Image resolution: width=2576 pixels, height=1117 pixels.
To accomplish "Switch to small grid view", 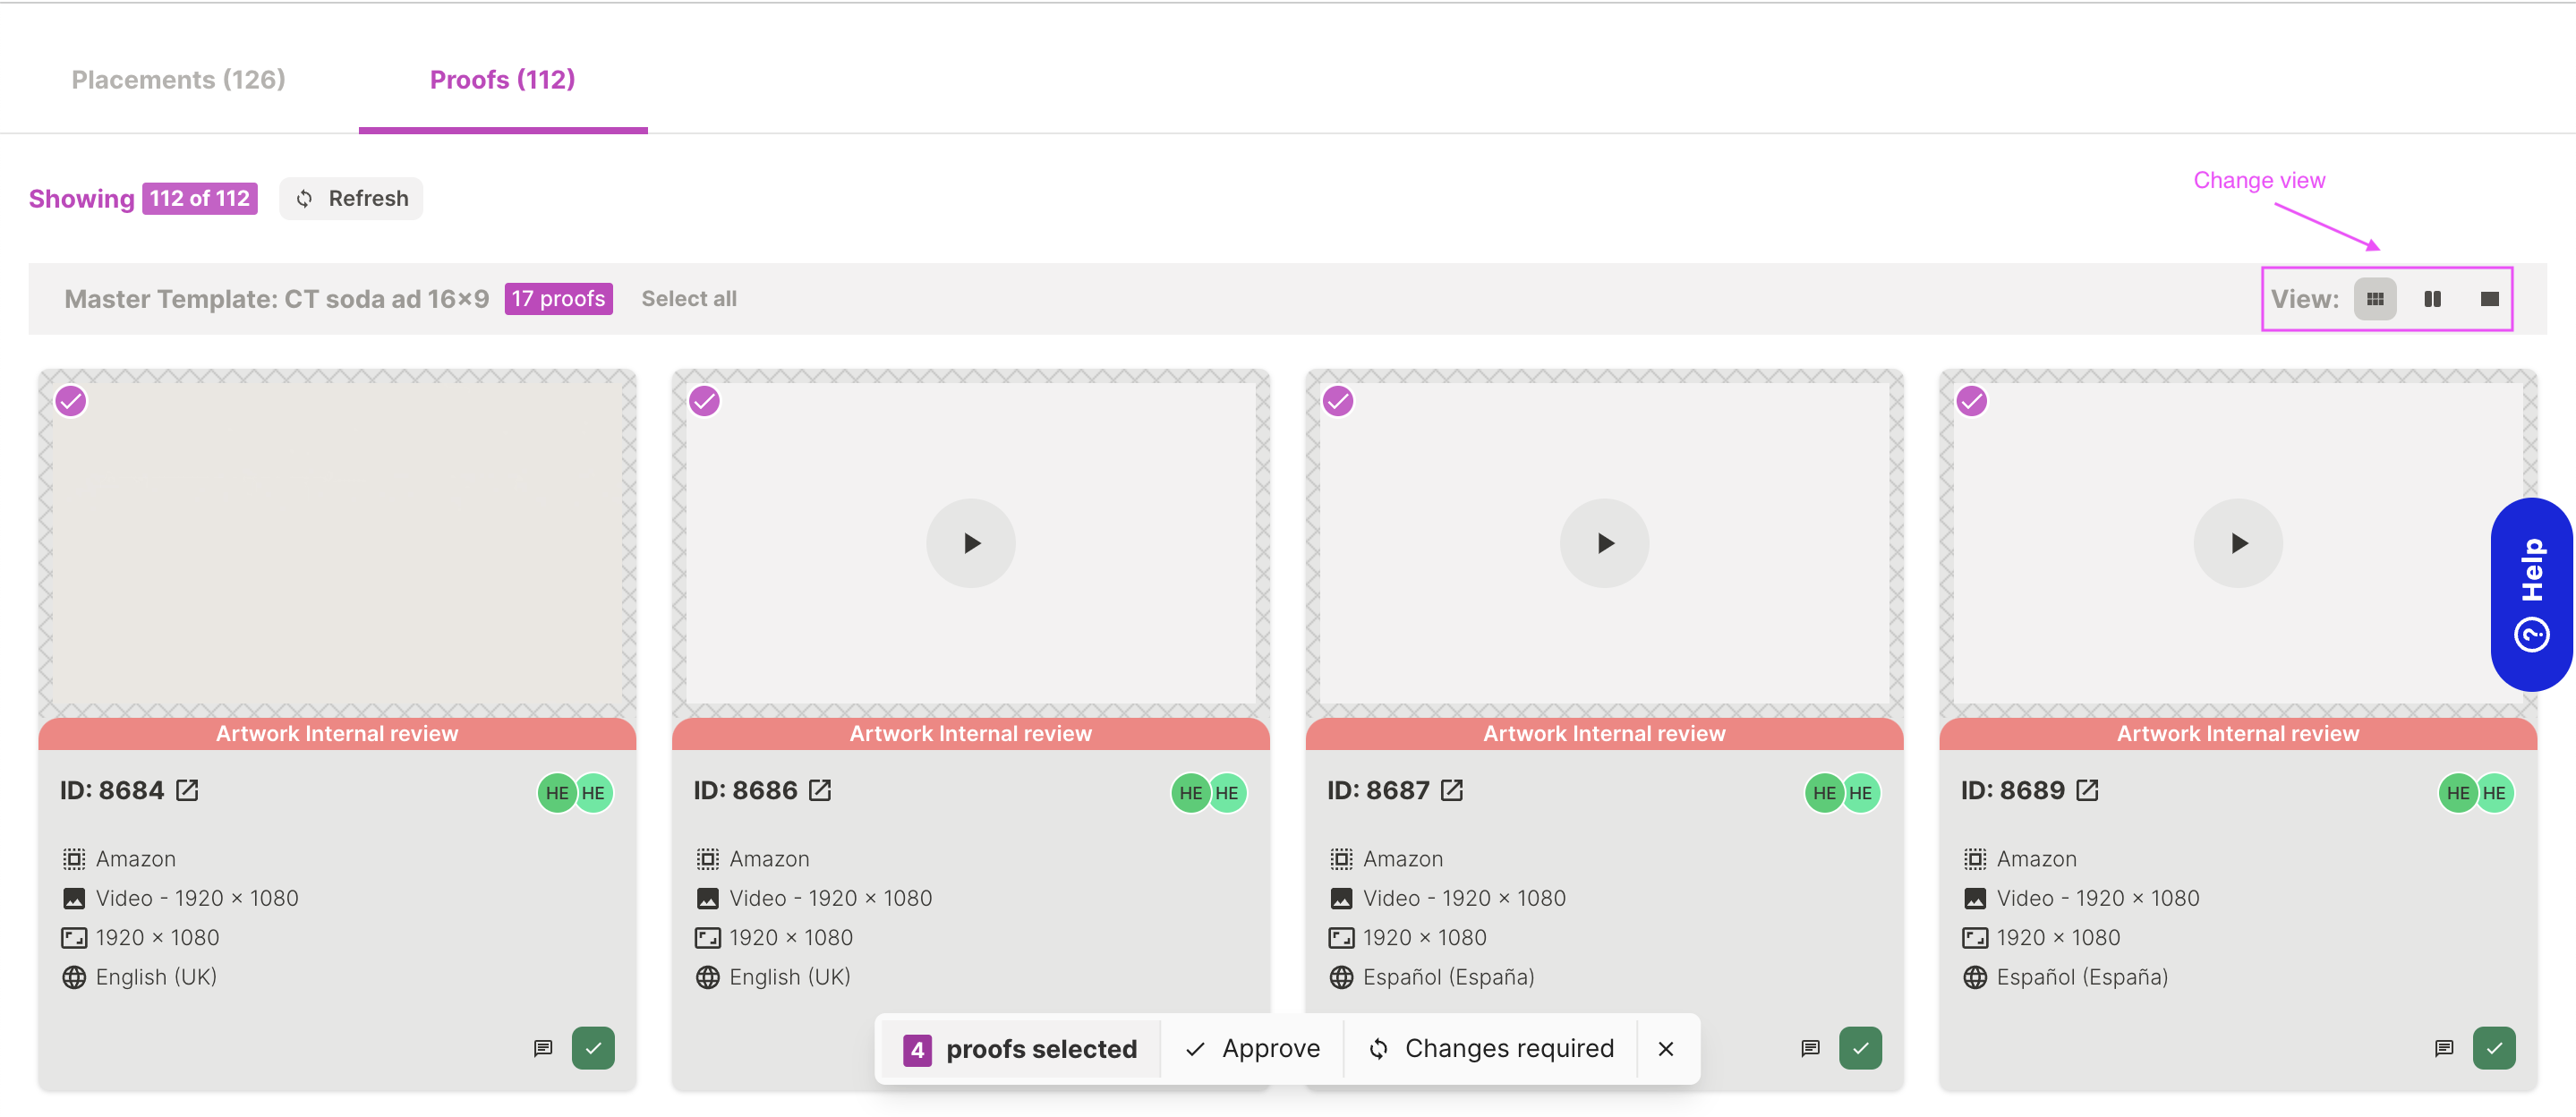I will [x=2375, y=299].
